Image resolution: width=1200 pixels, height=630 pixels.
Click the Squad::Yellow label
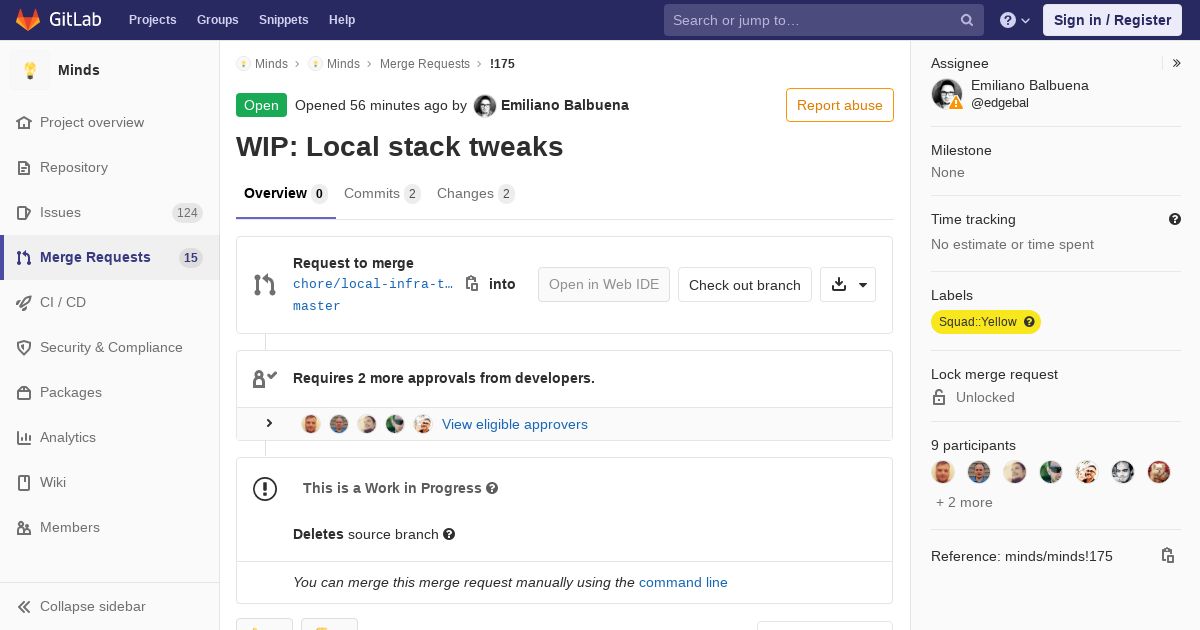point(986,322)
